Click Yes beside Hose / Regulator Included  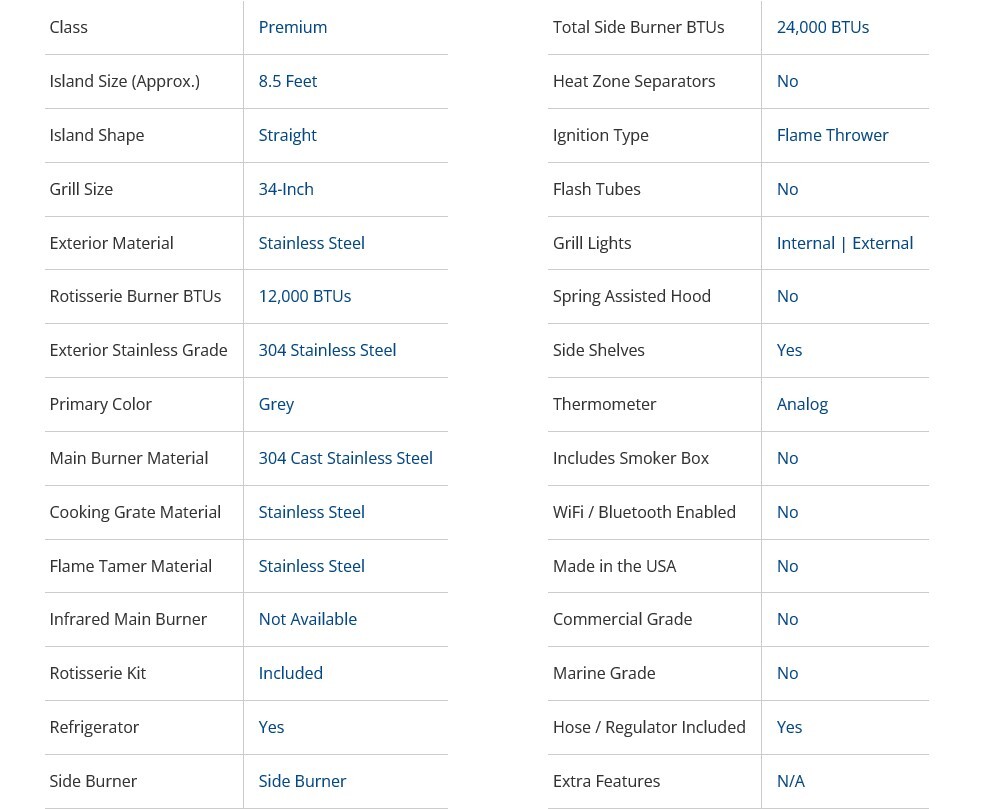point(789,727)
